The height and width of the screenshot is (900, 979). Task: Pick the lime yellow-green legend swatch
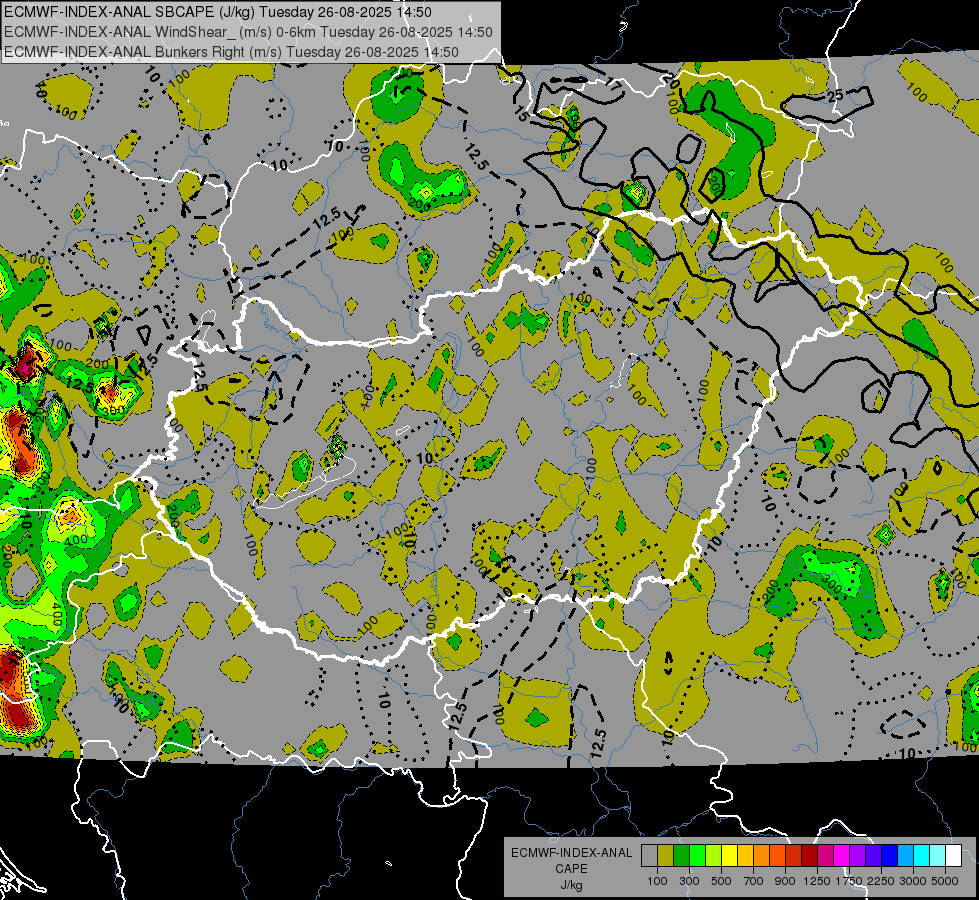(714, 856)
